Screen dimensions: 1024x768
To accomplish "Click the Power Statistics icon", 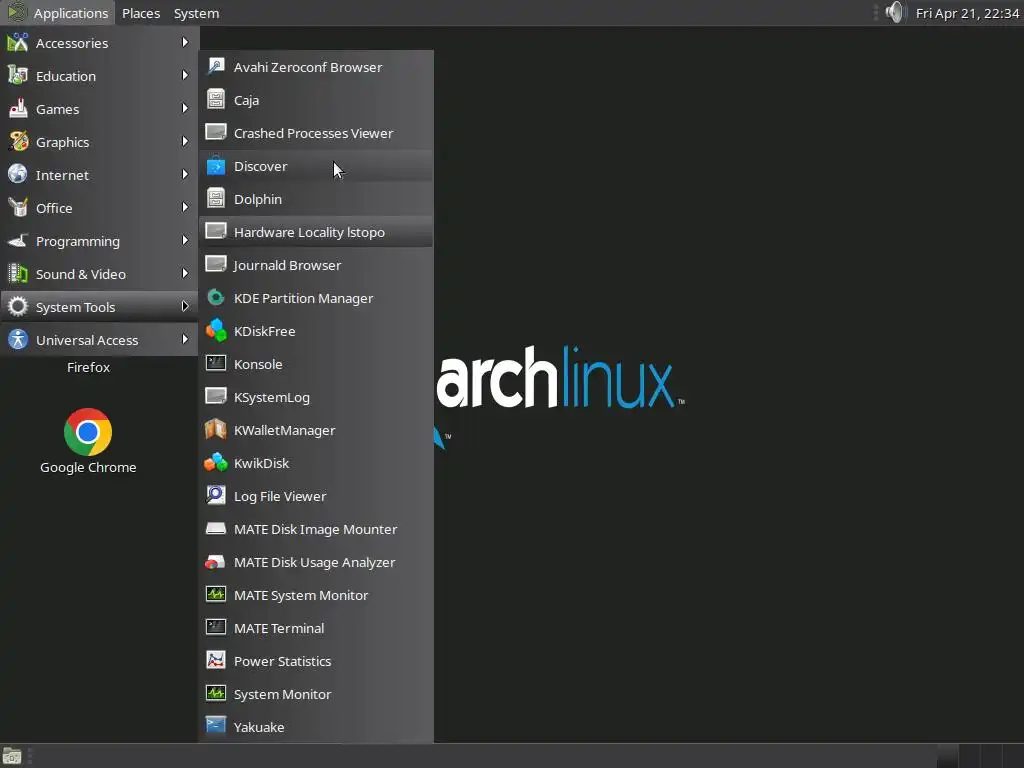I will [216, 660].
